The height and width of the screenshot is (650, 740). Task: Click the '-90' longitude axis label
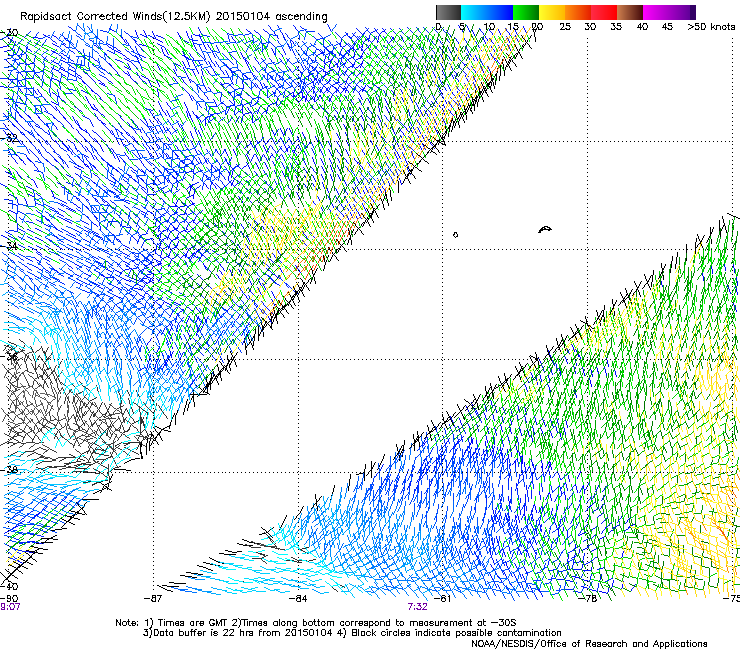(x=9, y=599)
